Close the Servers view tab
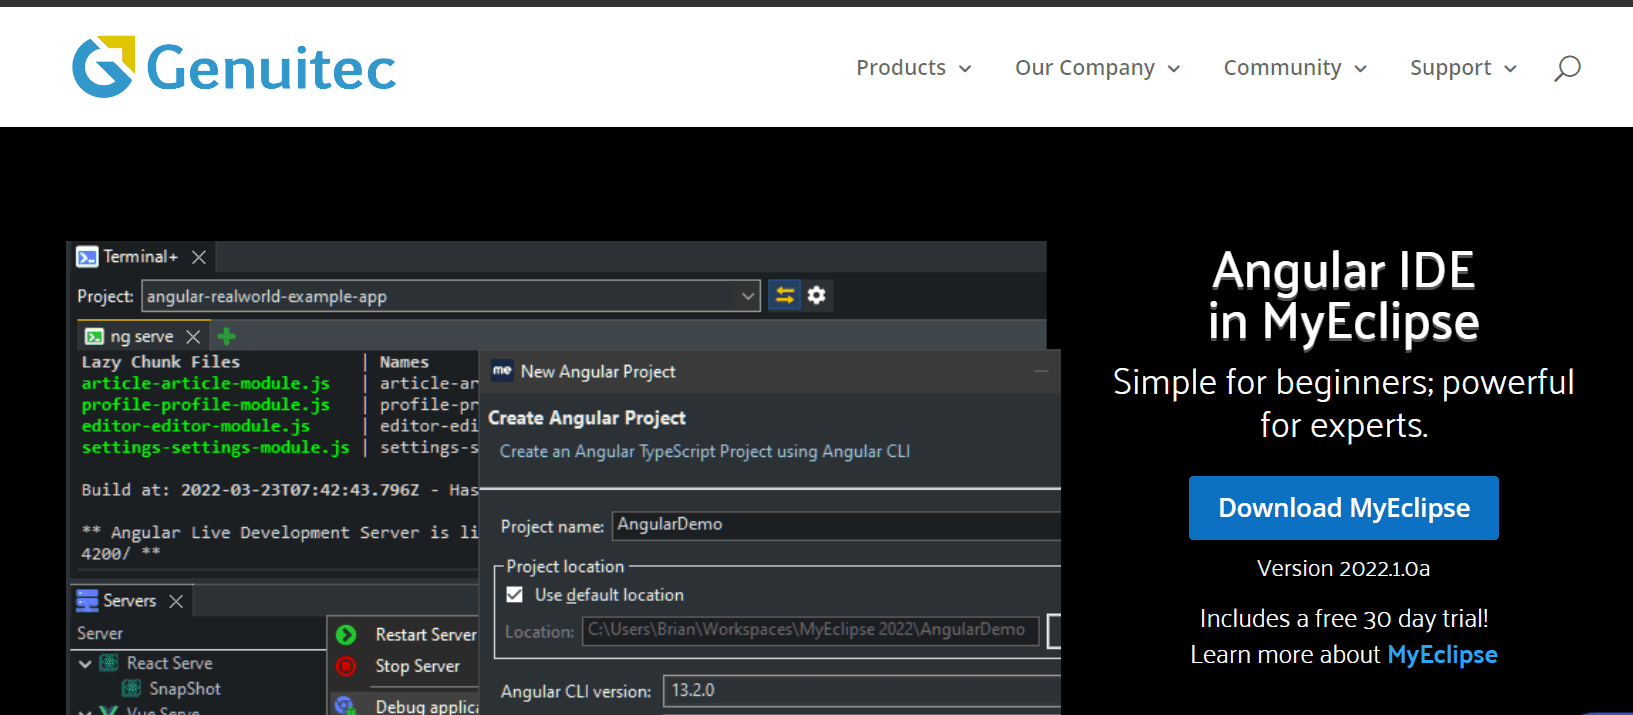1633x715 pixels. click(x=176, y=601)
